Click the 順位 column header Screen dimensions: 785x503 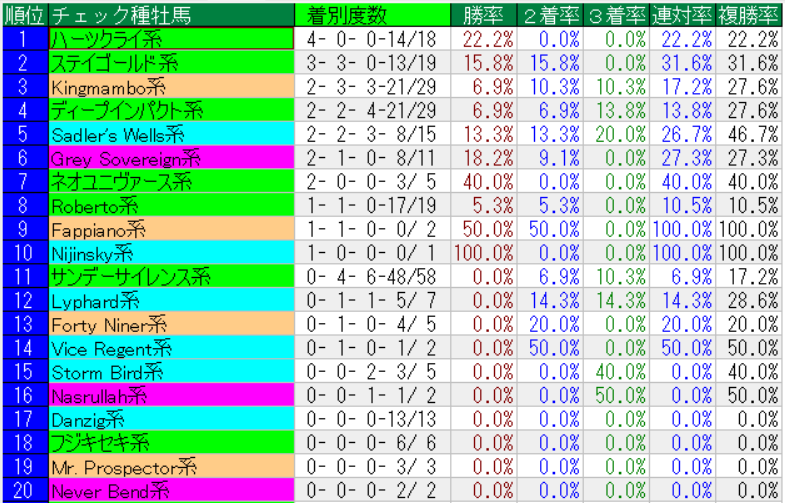[23, 16]
